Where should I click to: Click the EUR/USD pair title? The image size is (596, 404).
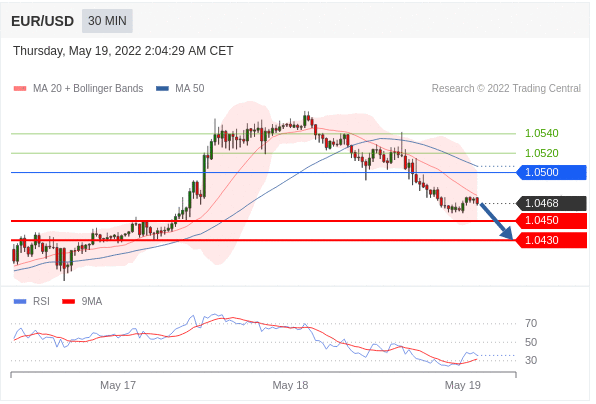43,21
